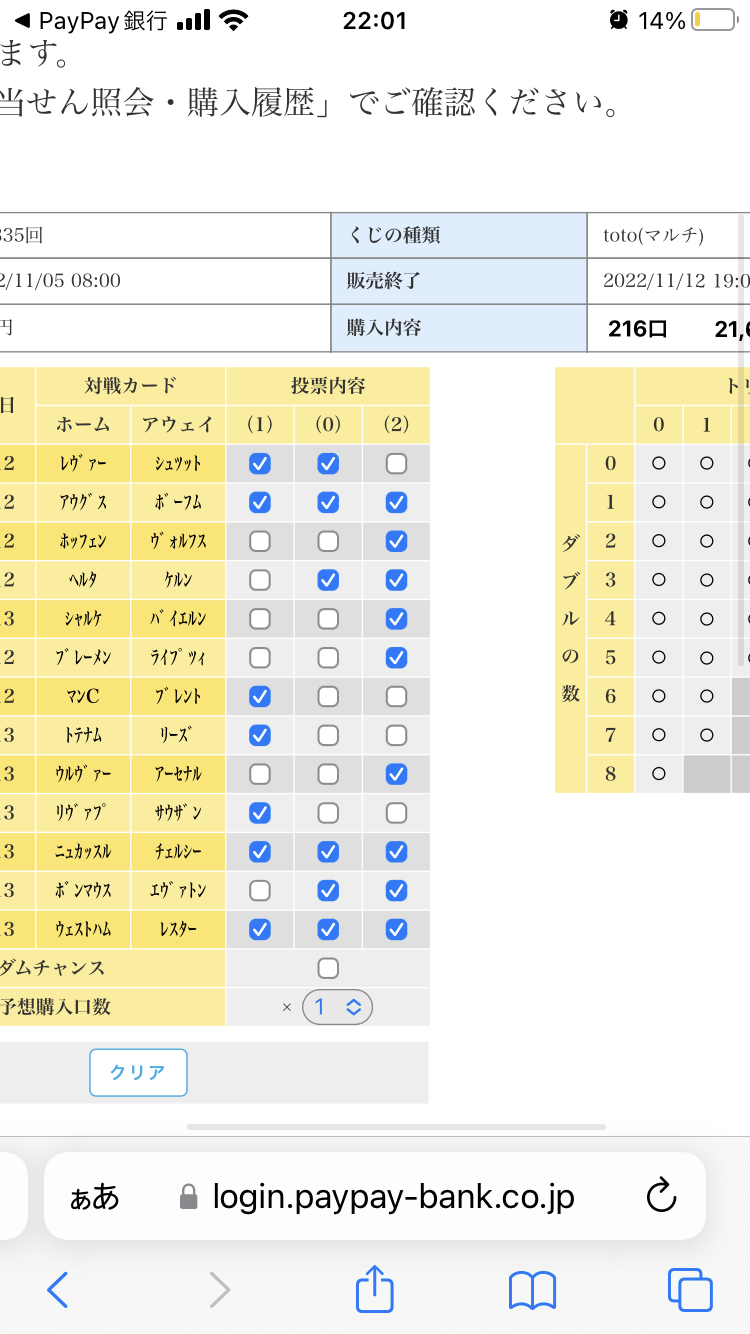Check (1) for ホッフェン vs ヴォルフス
The height and width of the screenshot is (1334, 750).
point(260,541)
